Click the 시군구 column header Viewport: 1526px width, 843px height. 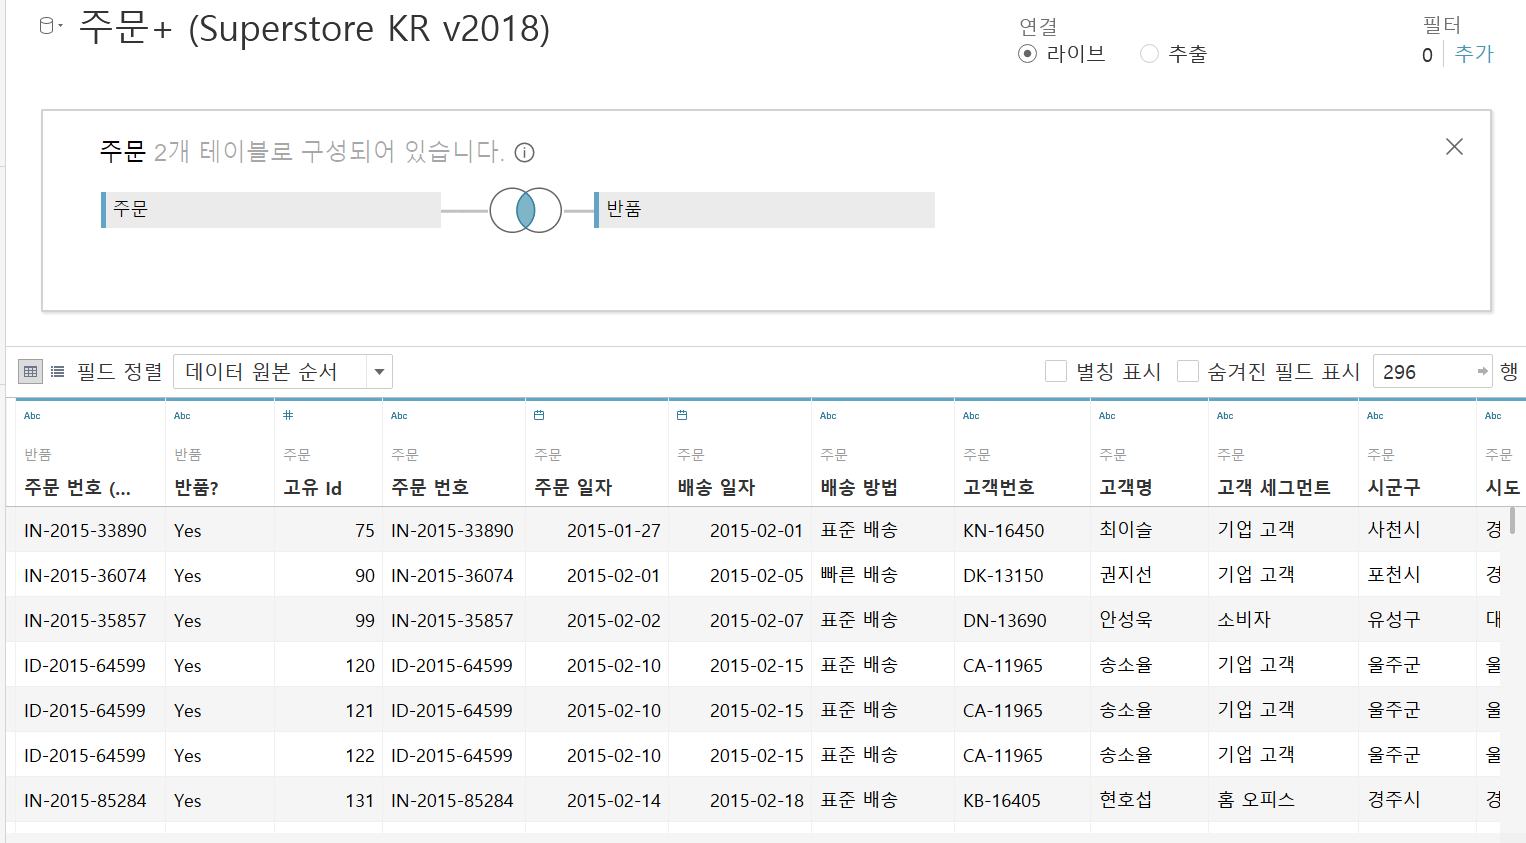[x=1394, y=488]
